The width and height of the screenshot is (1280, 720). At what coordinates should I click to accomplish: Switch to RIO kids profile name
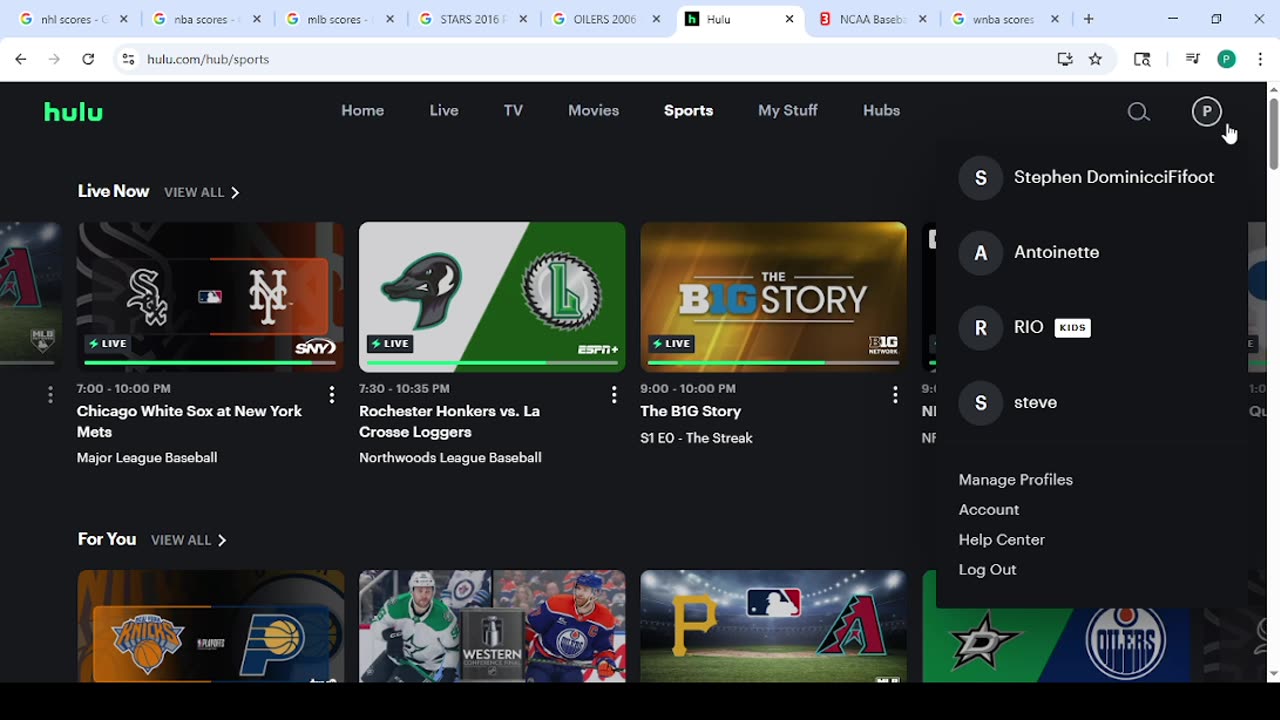[1028, 327]
